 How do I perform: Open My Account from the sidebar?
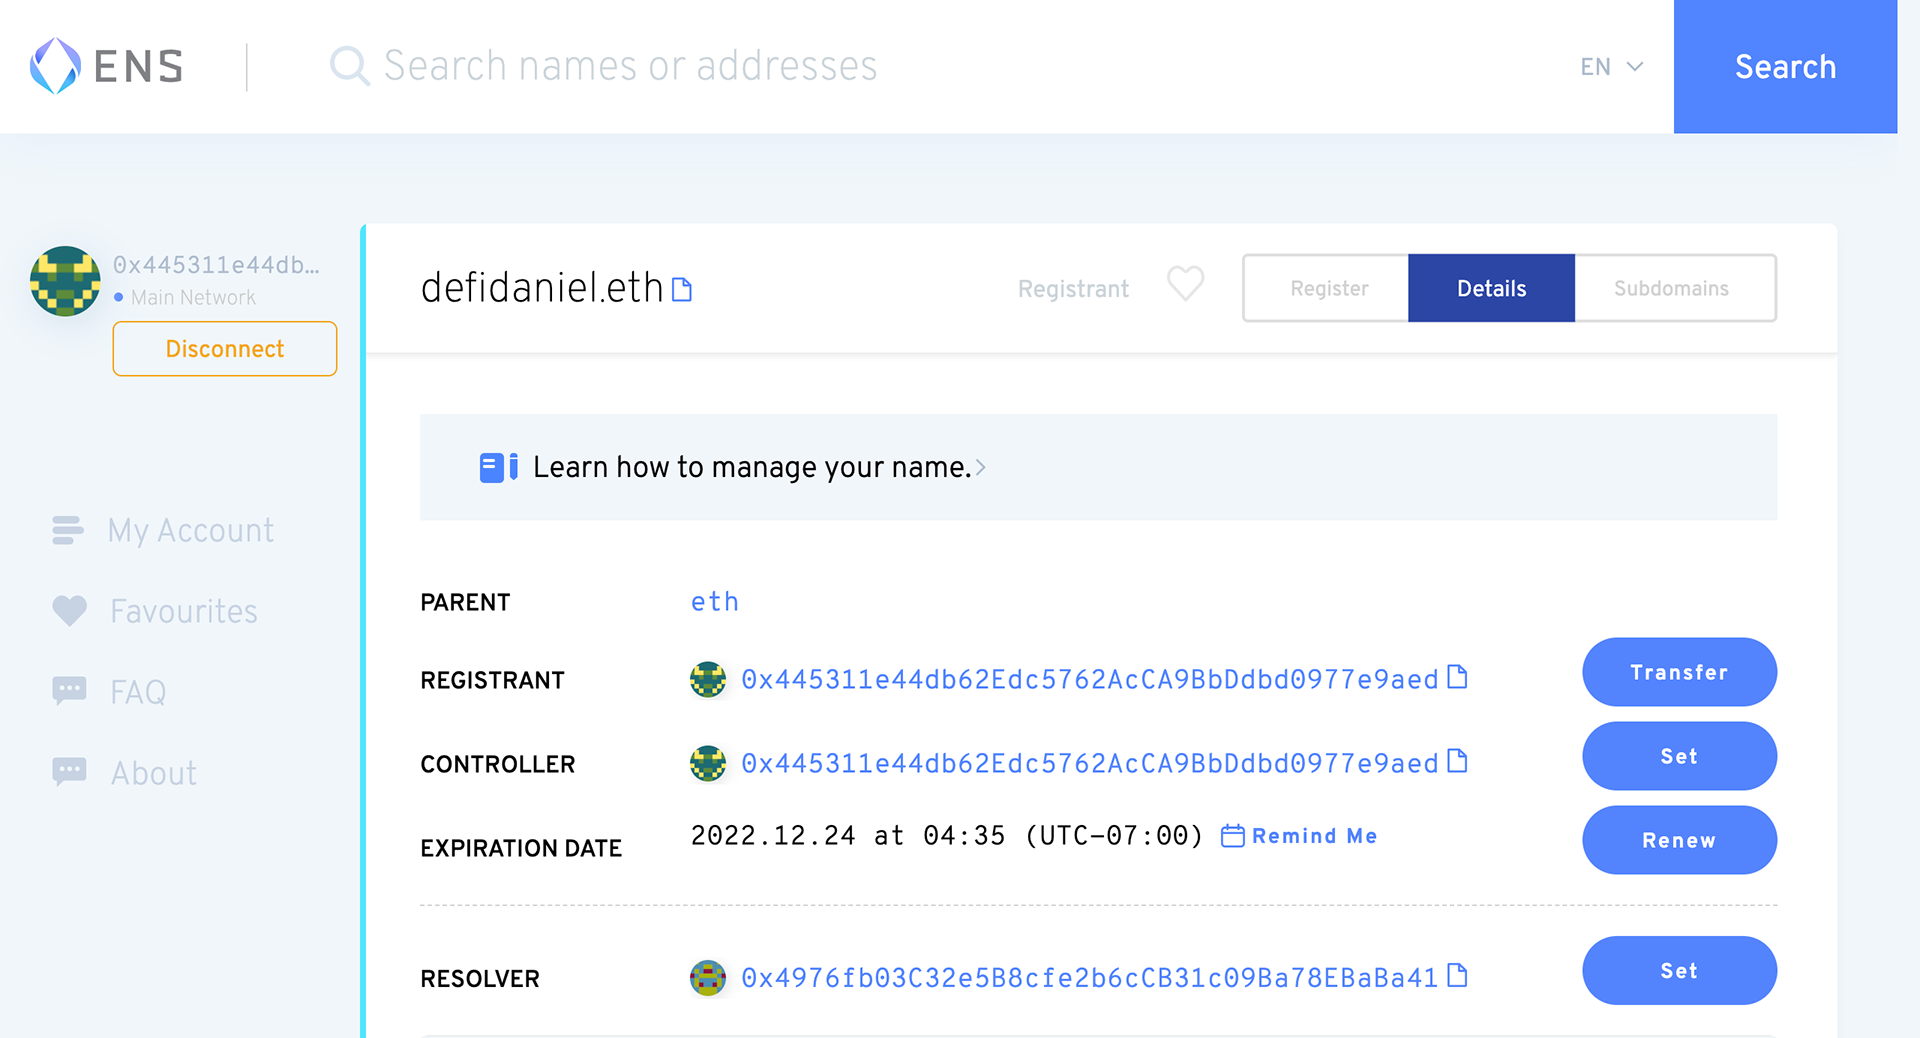(191, 530)
